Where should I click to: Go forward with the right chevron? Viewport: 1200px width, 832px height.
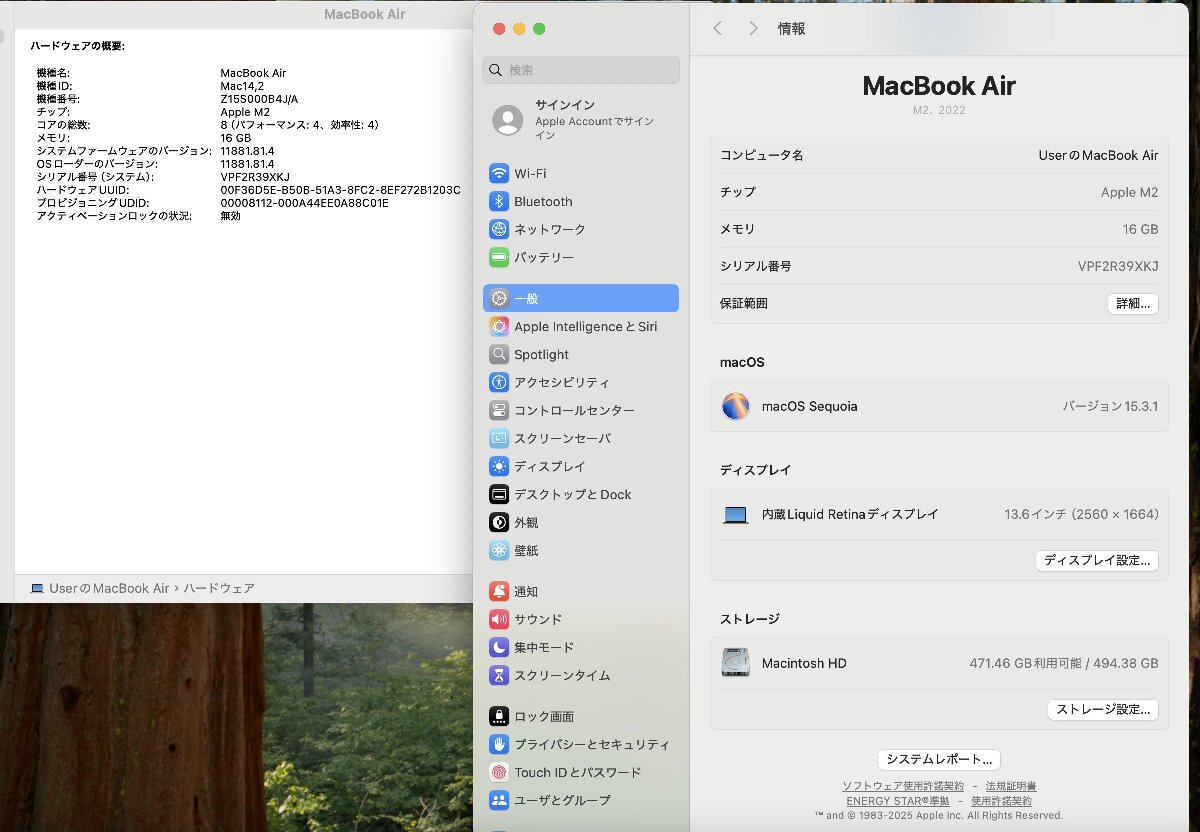click(x=753, y=29)
